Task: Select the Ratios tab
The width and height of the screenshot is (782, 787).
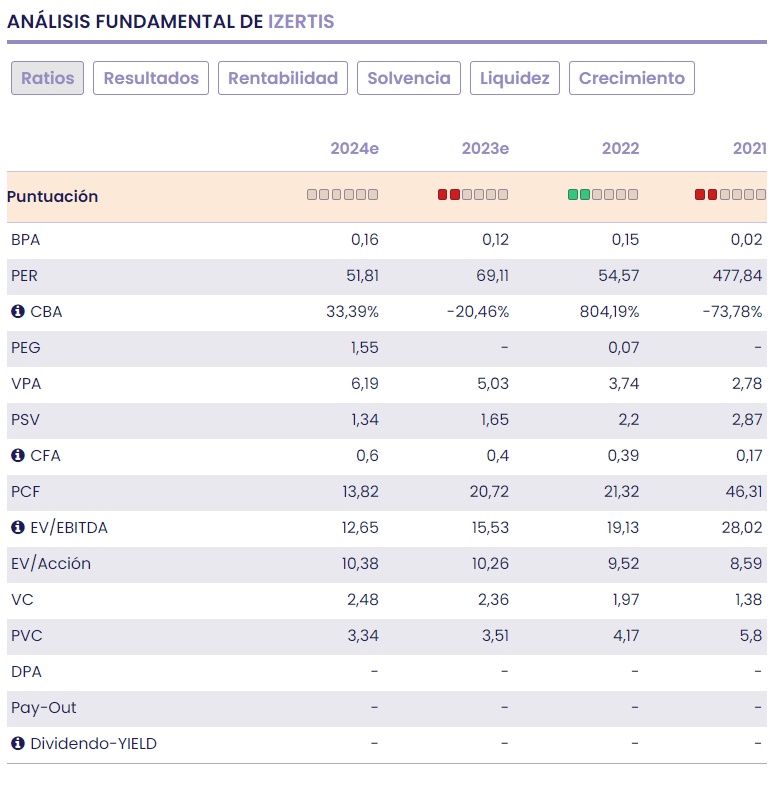Action: point(47,78)
